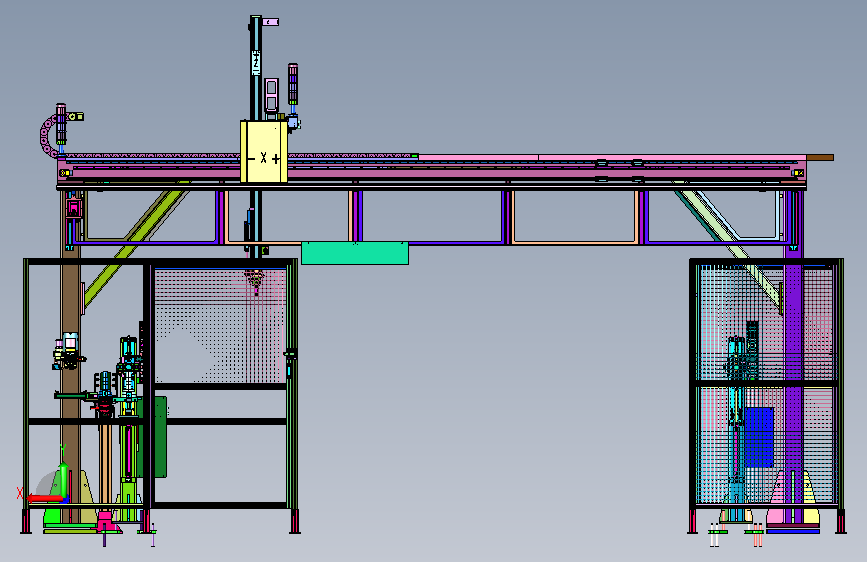
Task: Select the signal tower light beside the carriage
Action: pos(293,84)
